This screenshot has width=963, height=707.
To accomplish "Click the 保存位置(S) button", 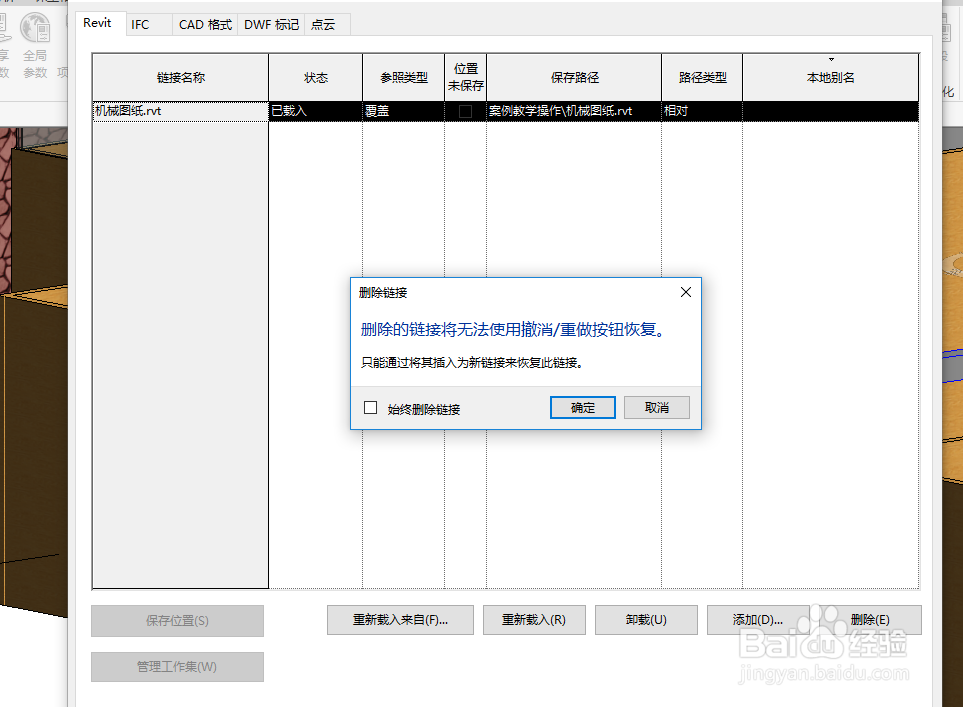I will coord(177,621).
